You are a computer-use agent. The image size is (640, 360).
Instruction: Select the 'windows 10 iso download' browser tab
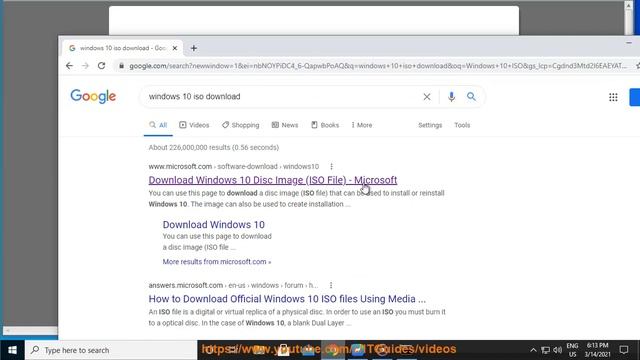coord(122,48)
